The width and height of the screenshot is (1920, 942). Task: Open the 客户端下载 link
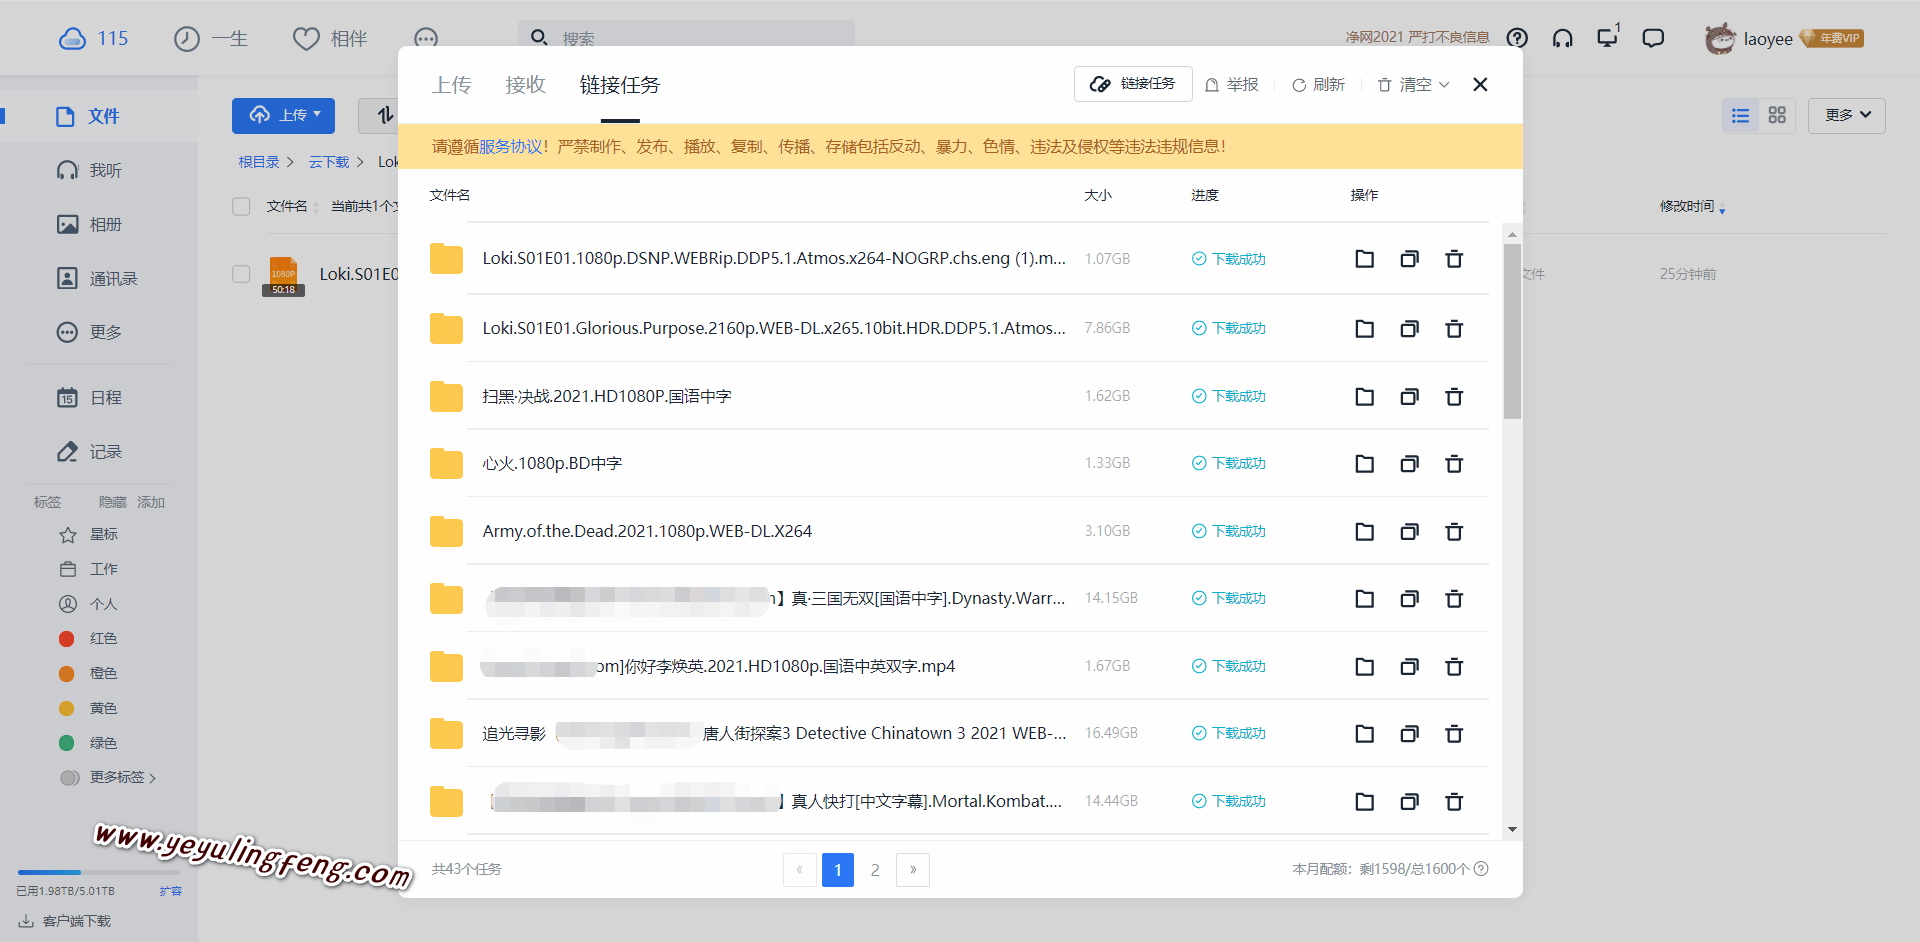coord(65,921)
